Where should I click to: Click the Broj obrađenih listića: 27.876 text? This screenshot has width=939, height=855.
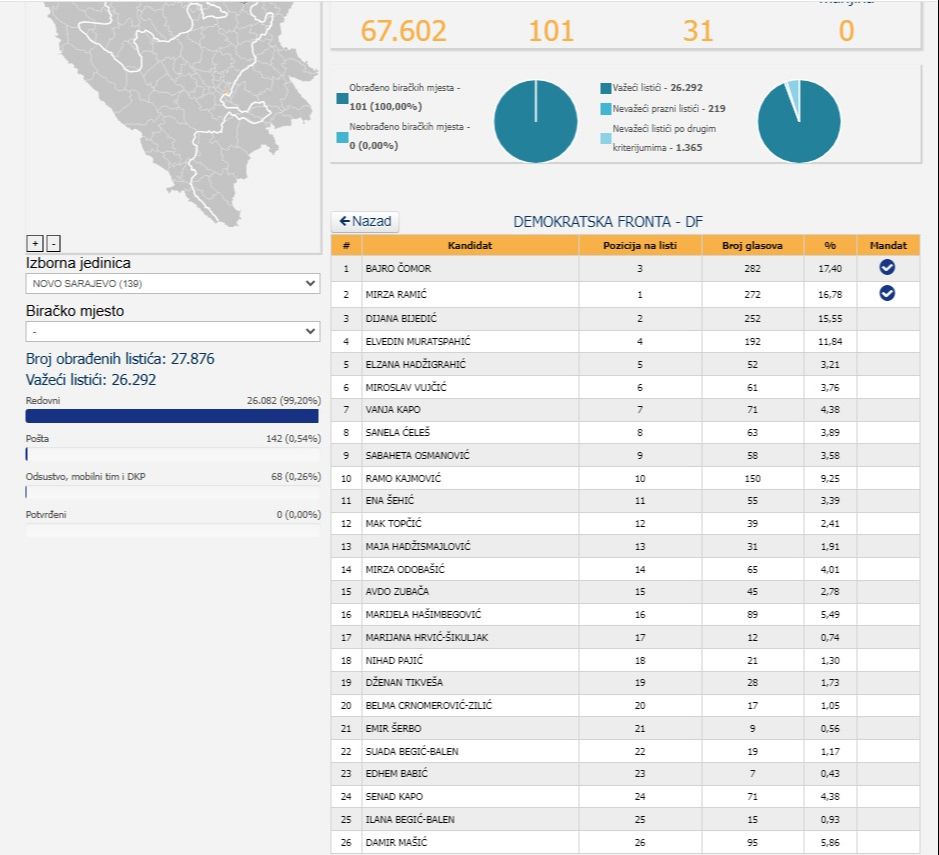coord(120,359)
